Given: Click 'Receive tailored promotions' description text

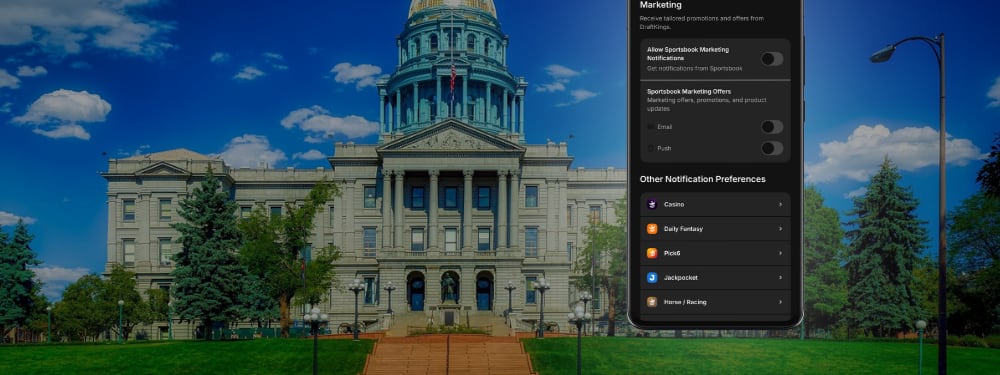Looking at the screenshot, I should tap(702, 22).
